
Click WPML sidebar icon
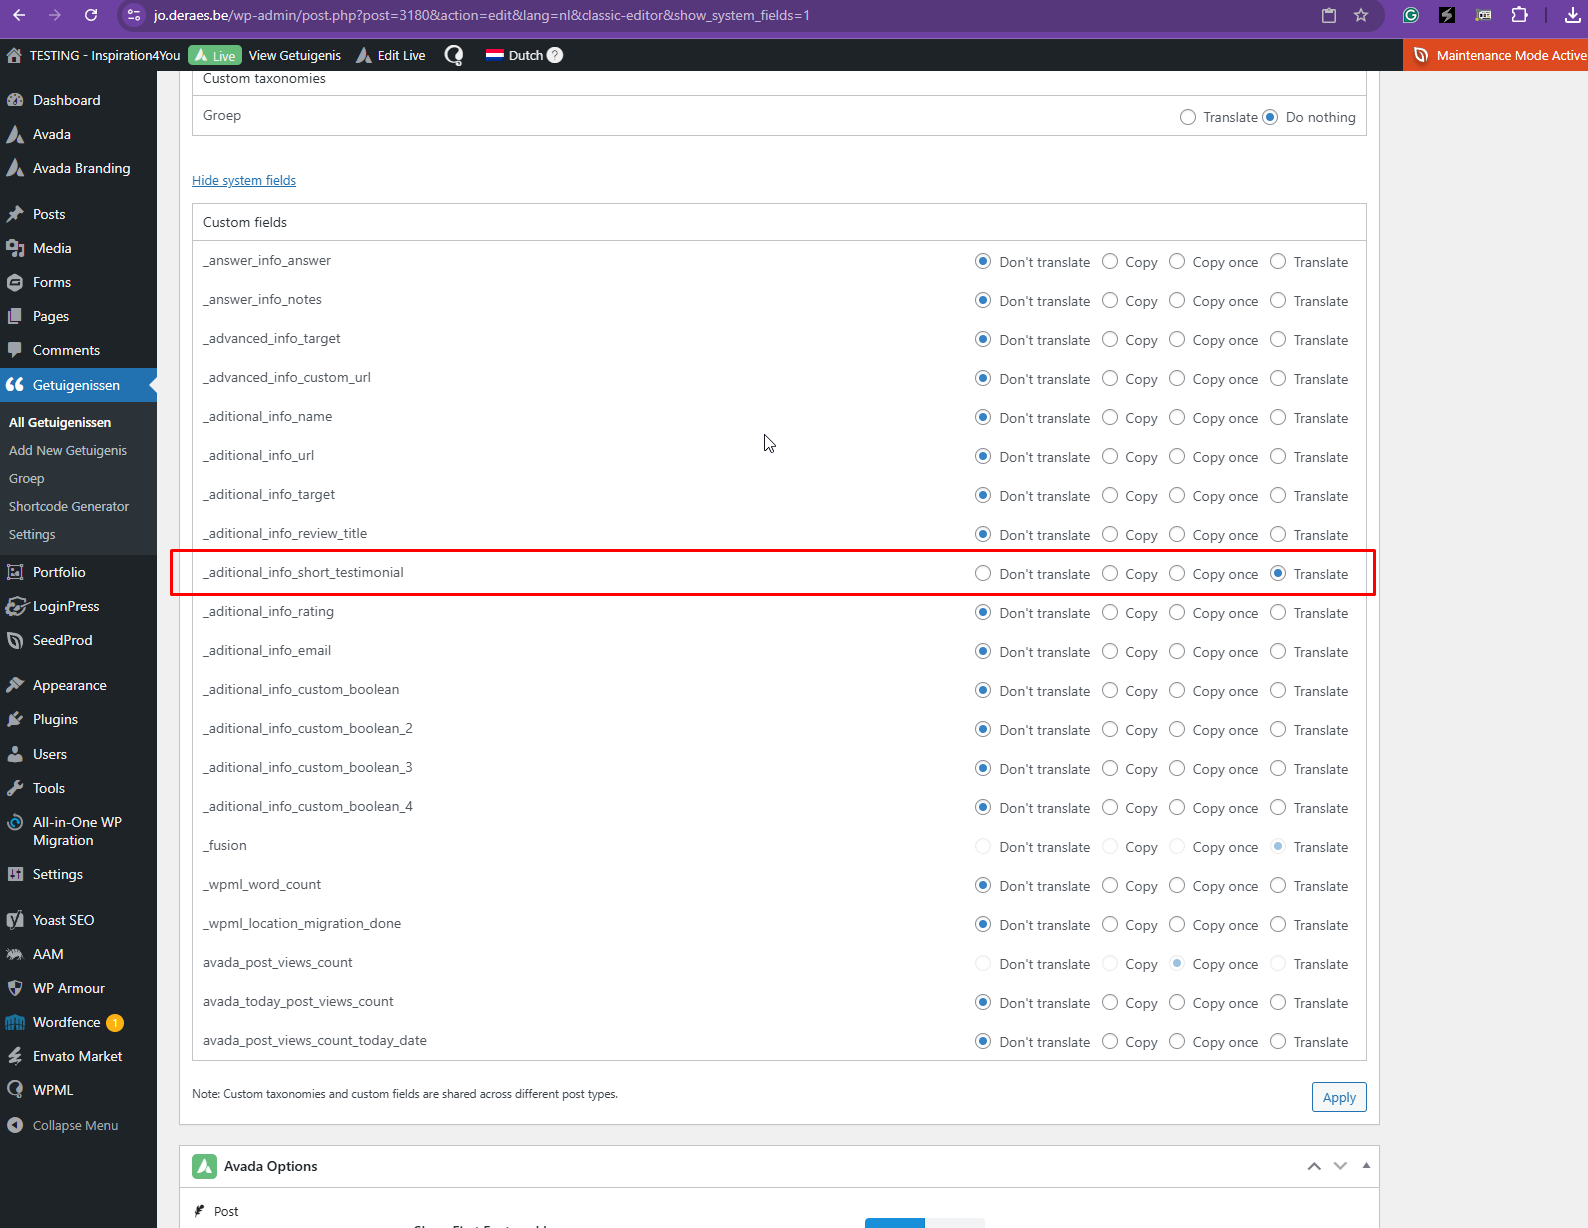[15, 1090]
